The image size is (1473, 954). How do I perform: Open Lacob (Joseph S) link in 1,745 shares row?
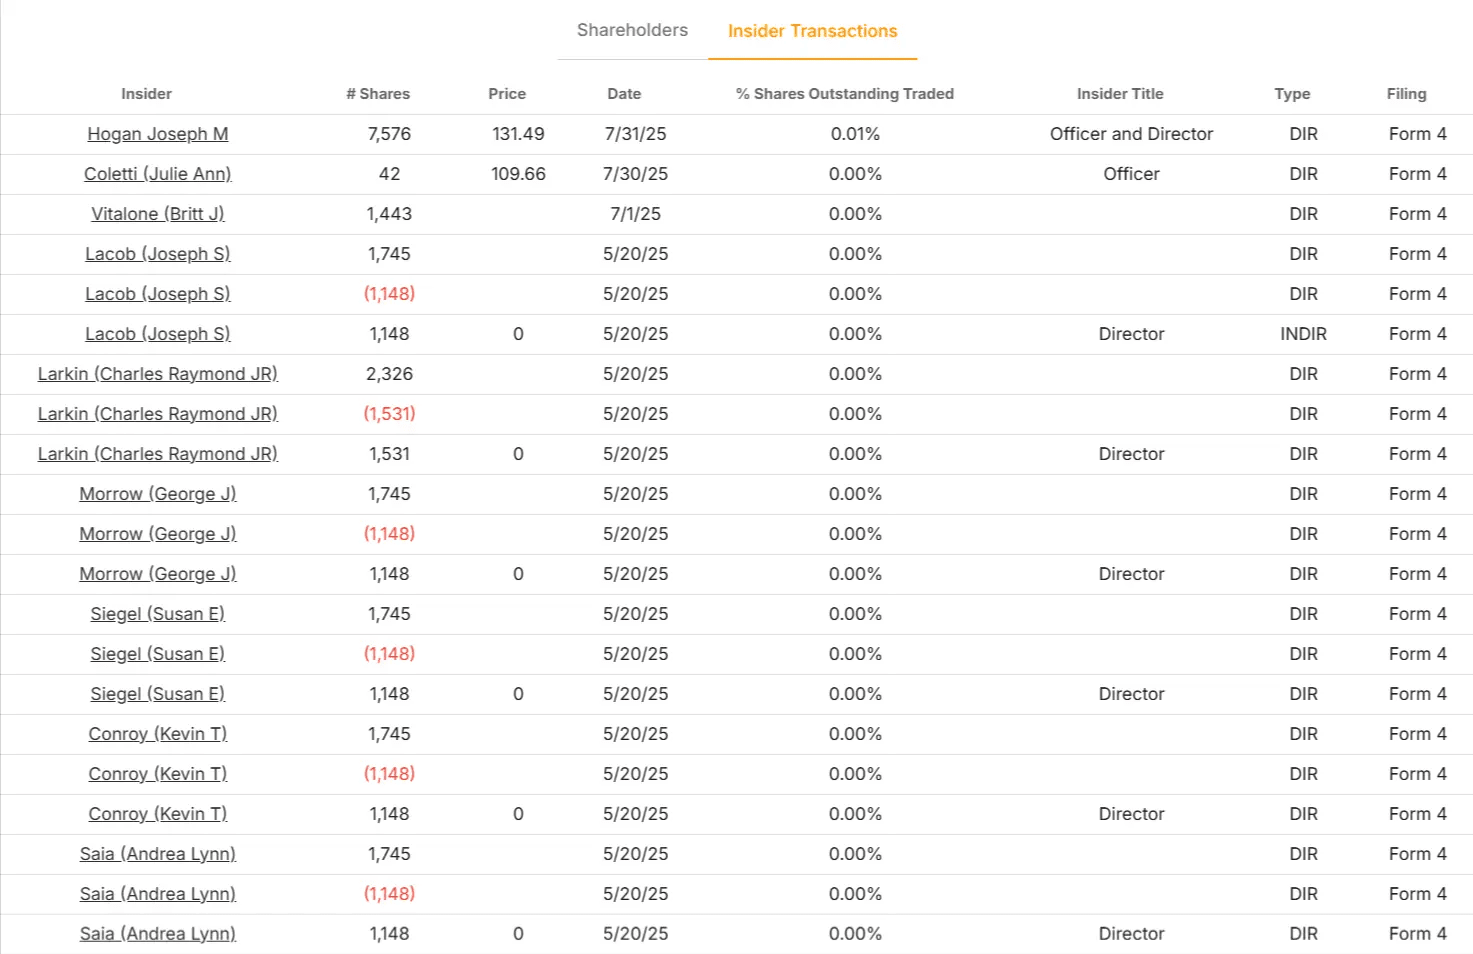coord(158,254)
